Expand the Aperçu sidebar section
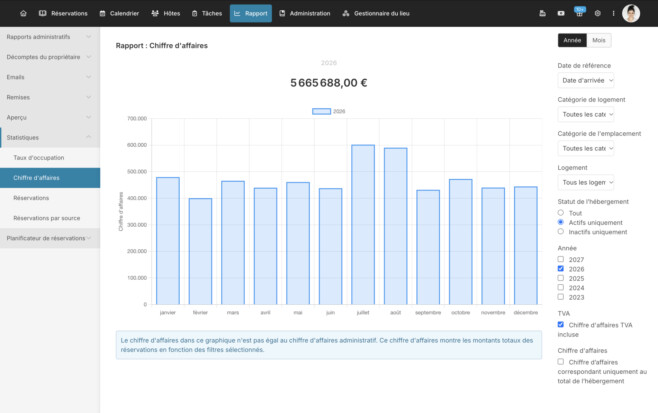This screenshot has width=658, height=413. (x=50, y=118)
